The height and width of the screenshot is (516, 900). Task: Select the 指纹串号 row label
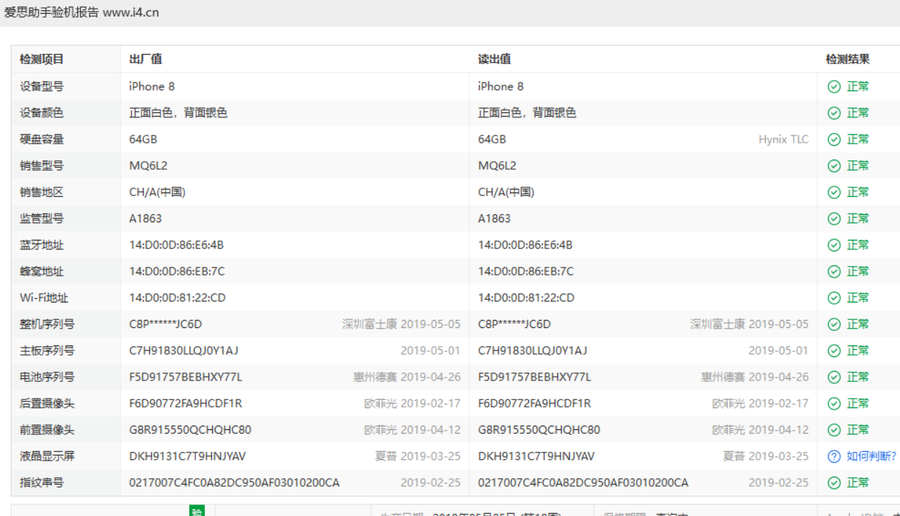point(42,483)
